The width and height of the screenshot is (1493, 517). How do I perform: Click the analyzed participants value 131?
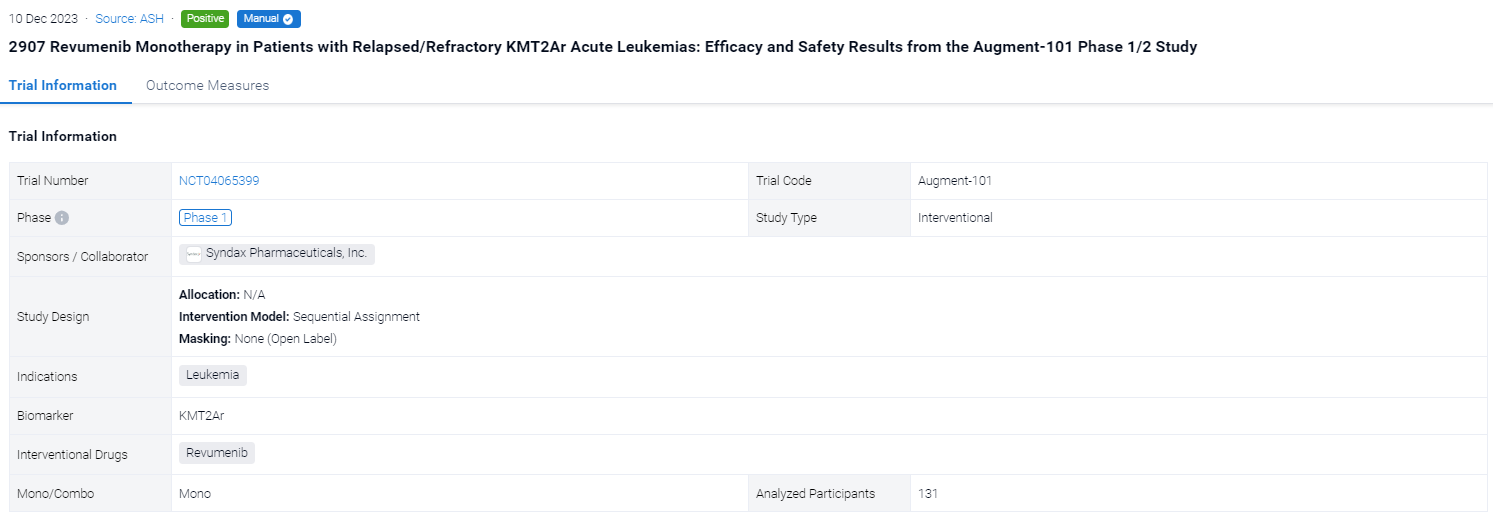pyautogui.click(x=927, y=494)
